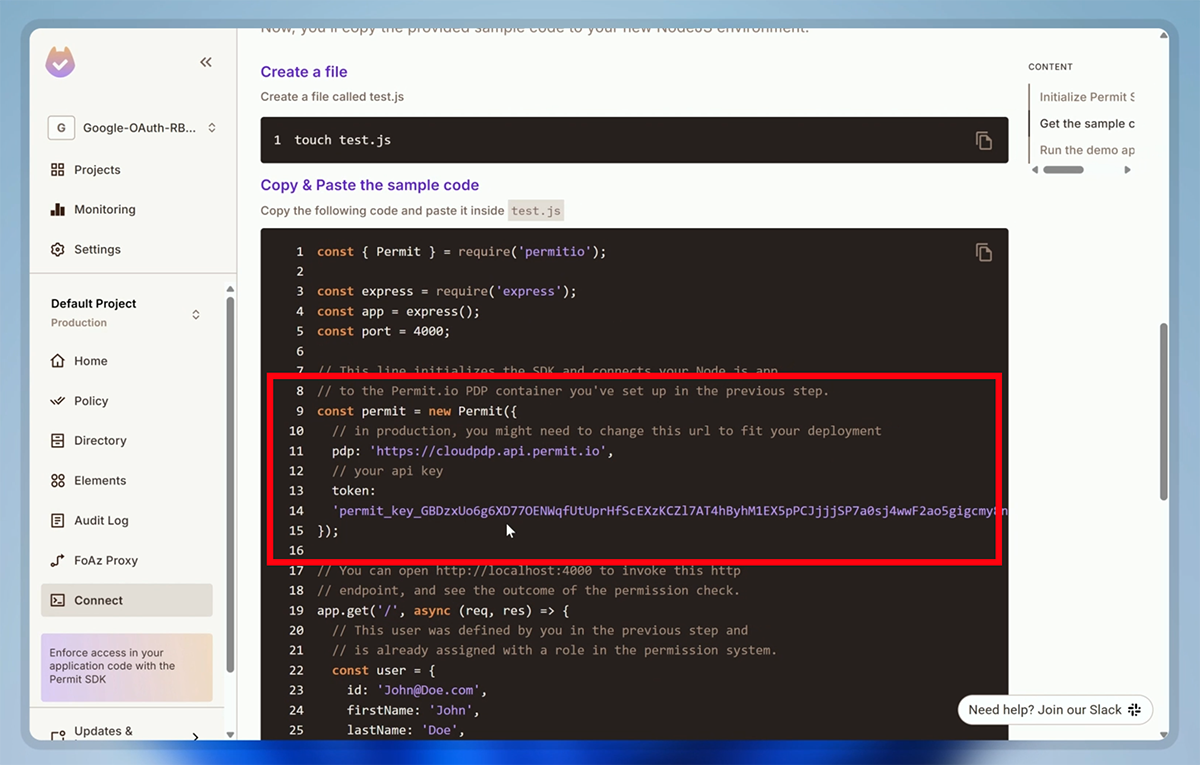Click the Projects grid icon
The height and width of the screenshot is (765, 1200).
58,170
